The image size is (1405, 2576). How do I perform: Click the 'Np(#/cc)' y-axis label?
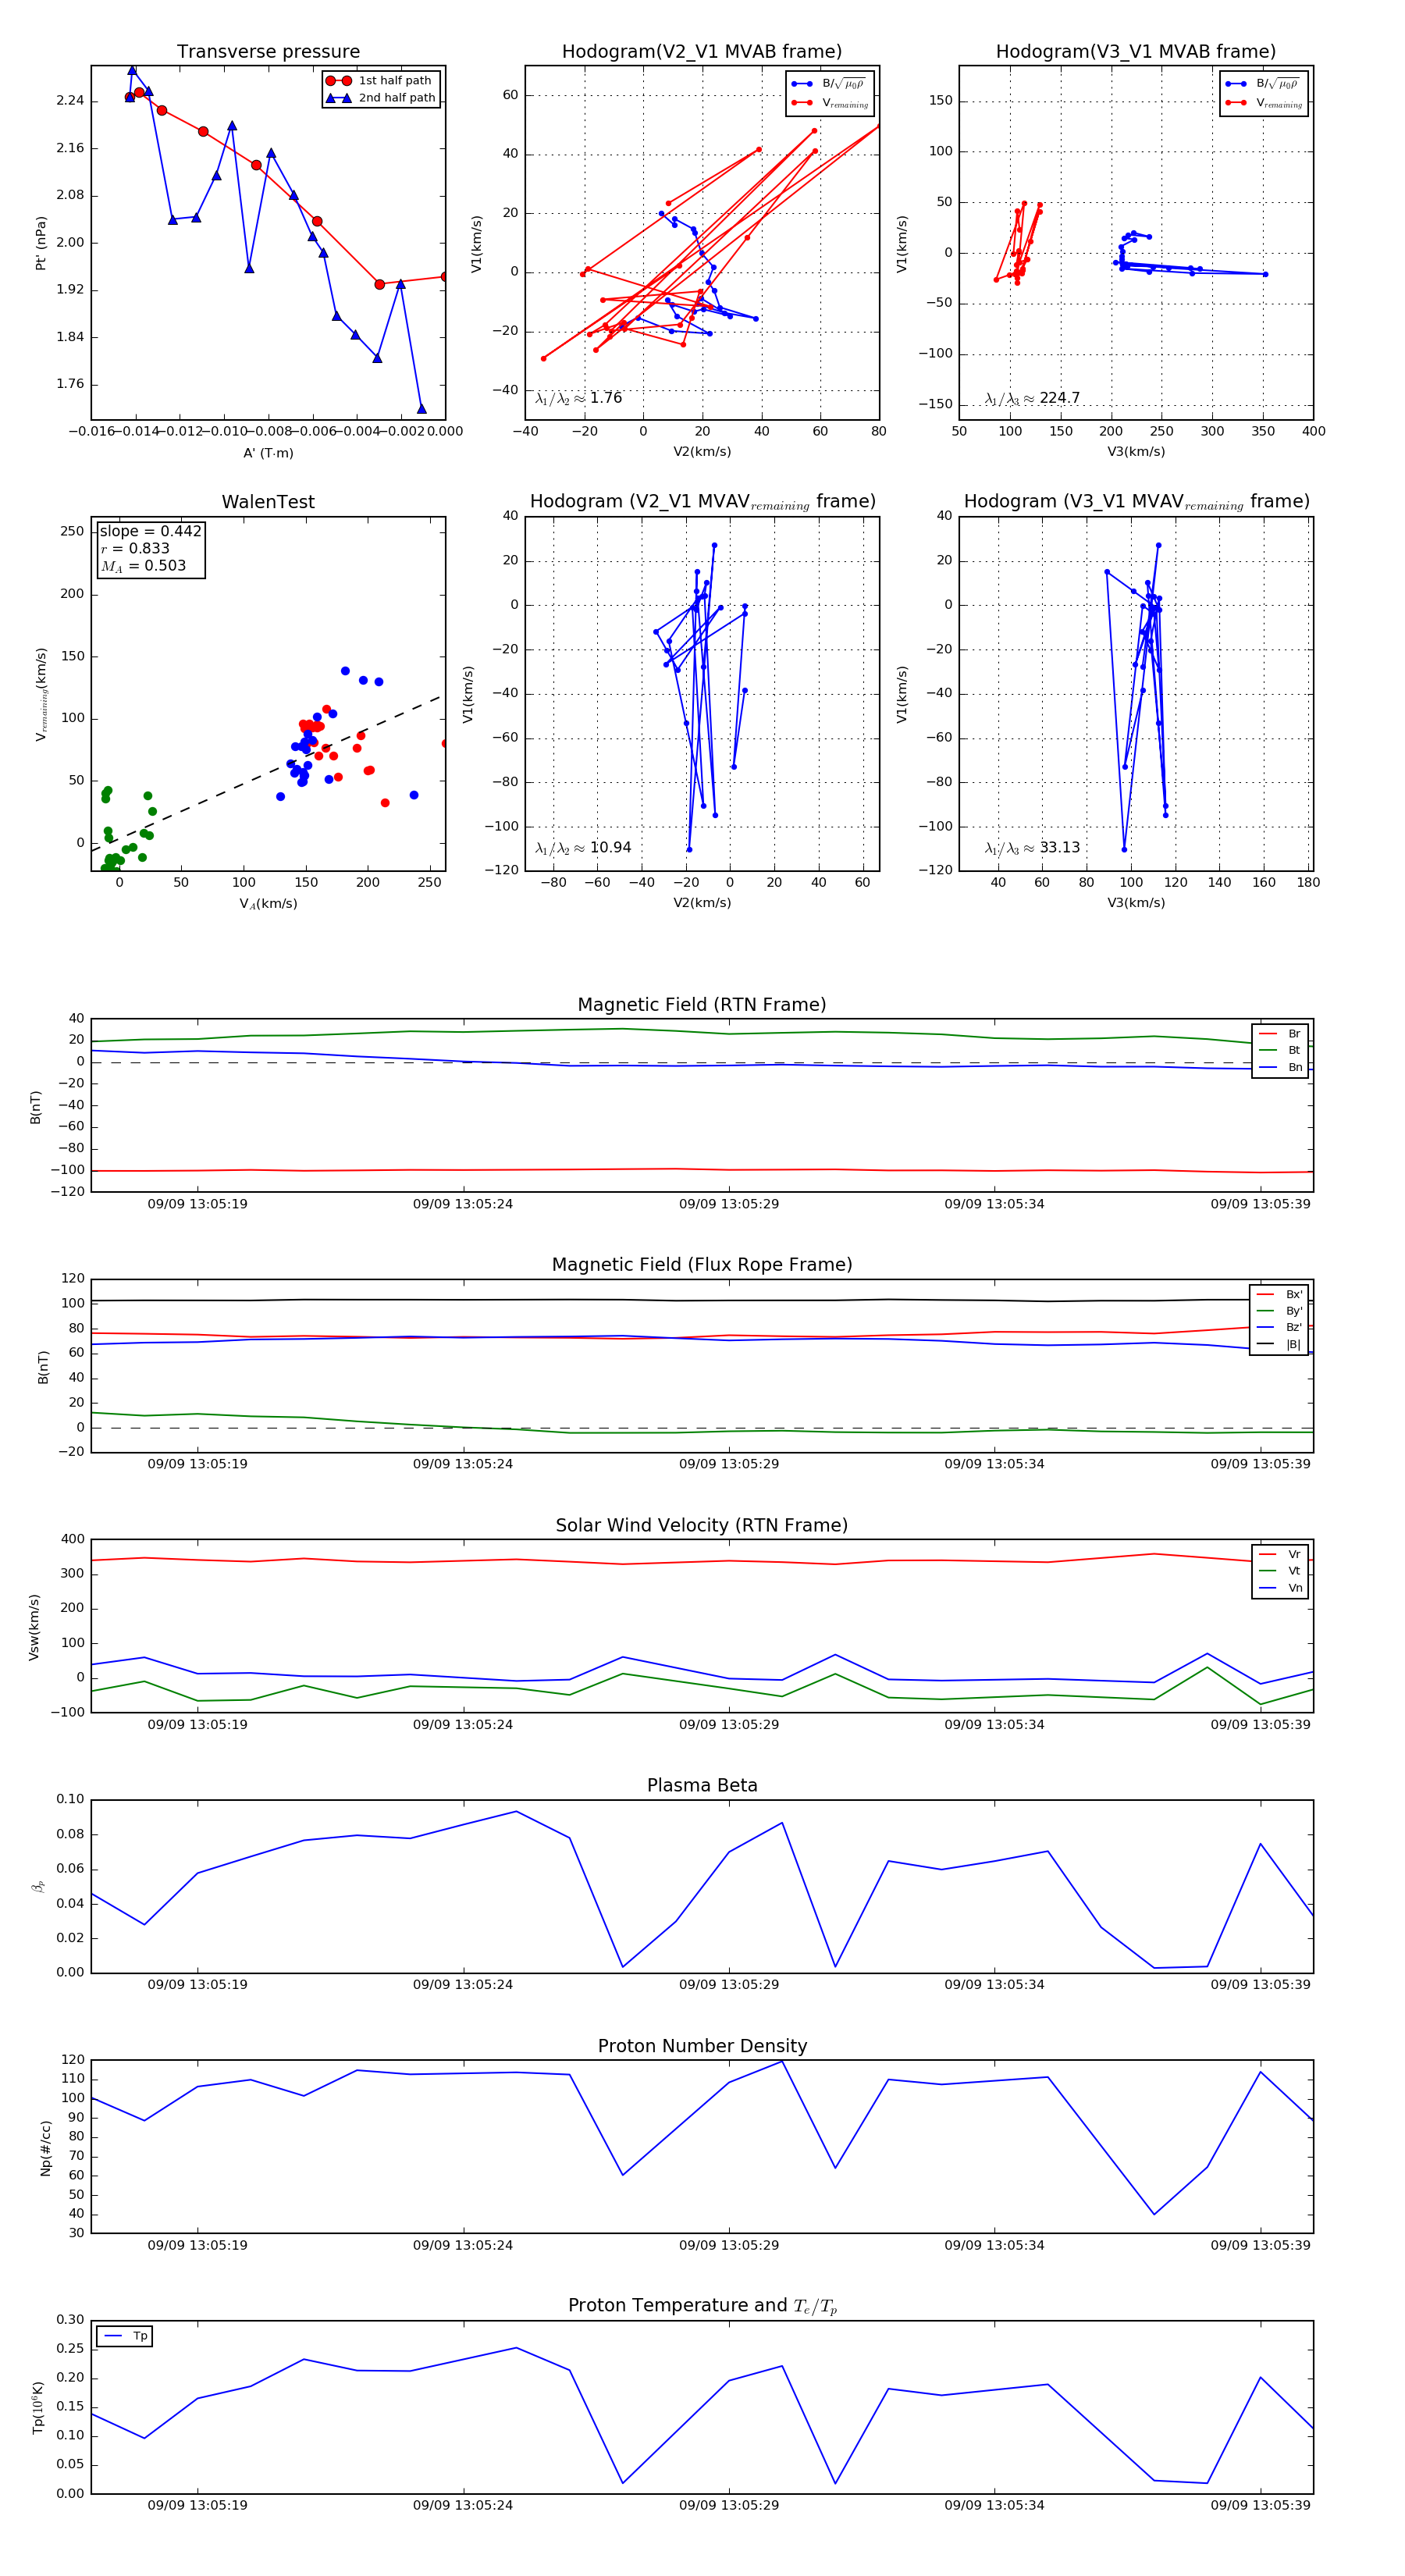pyautogui.click(x=45, y=2148)
